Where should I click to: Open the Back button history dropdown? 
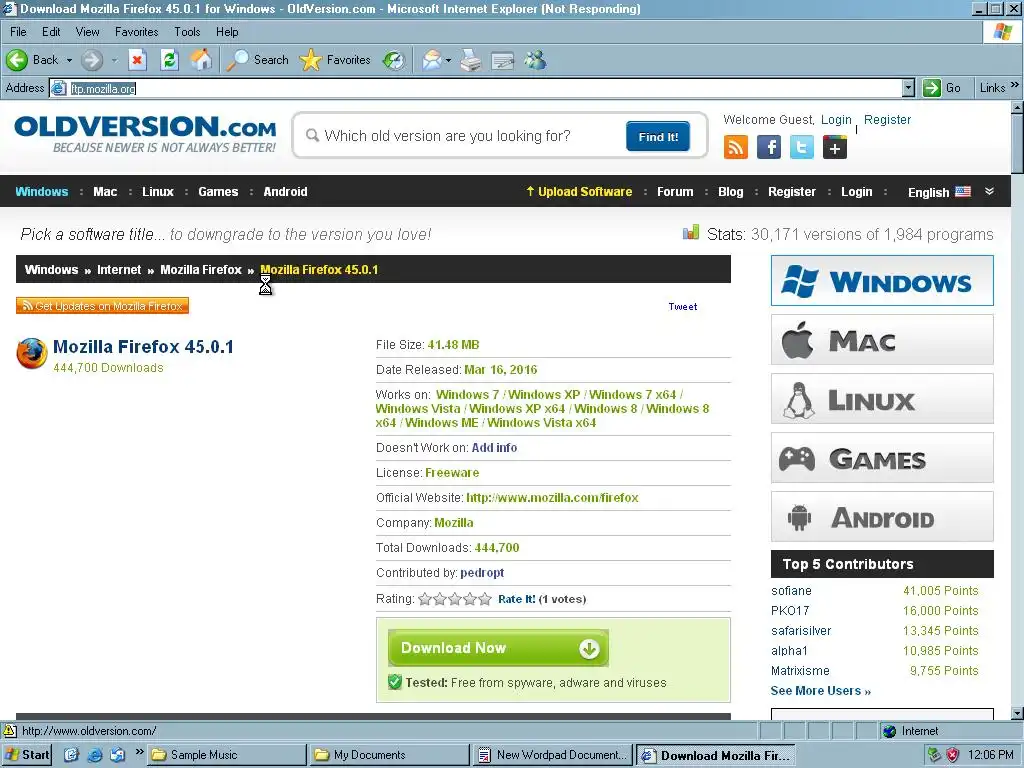(x=69, y=60)
